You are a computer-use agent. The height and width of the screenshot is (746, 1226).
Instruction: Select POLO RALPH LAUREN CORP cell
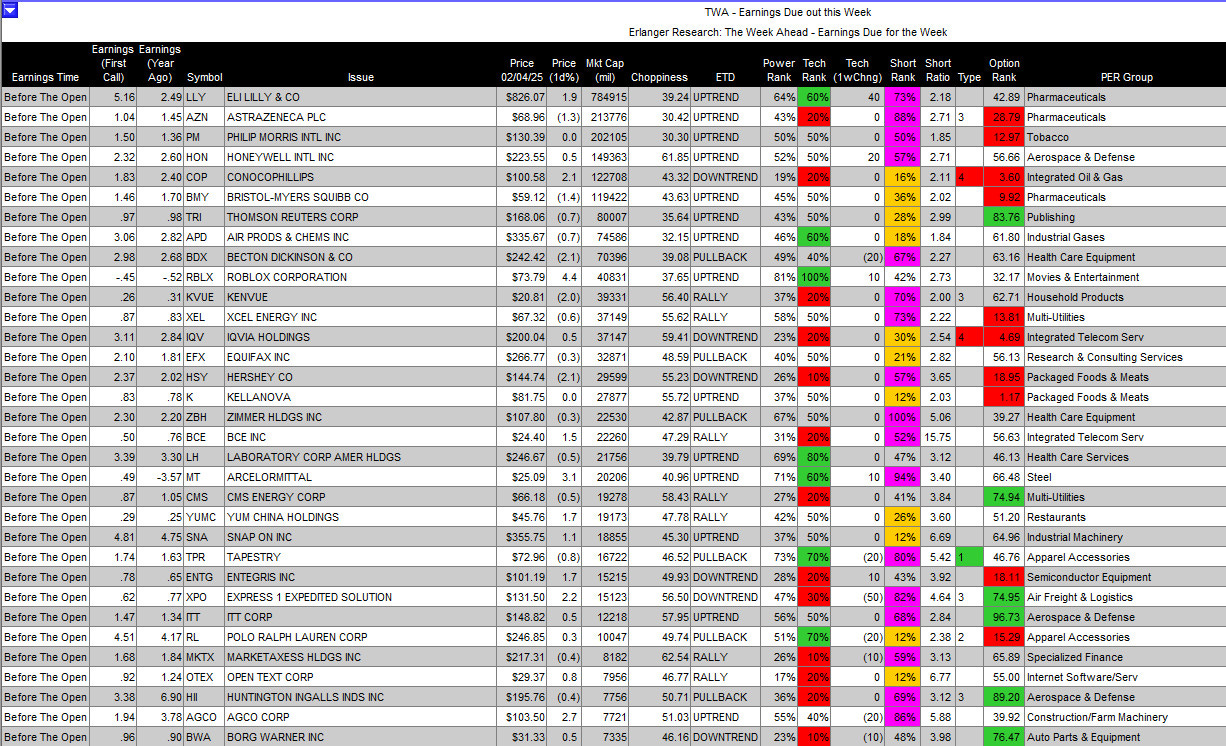[x=360, y=637]
